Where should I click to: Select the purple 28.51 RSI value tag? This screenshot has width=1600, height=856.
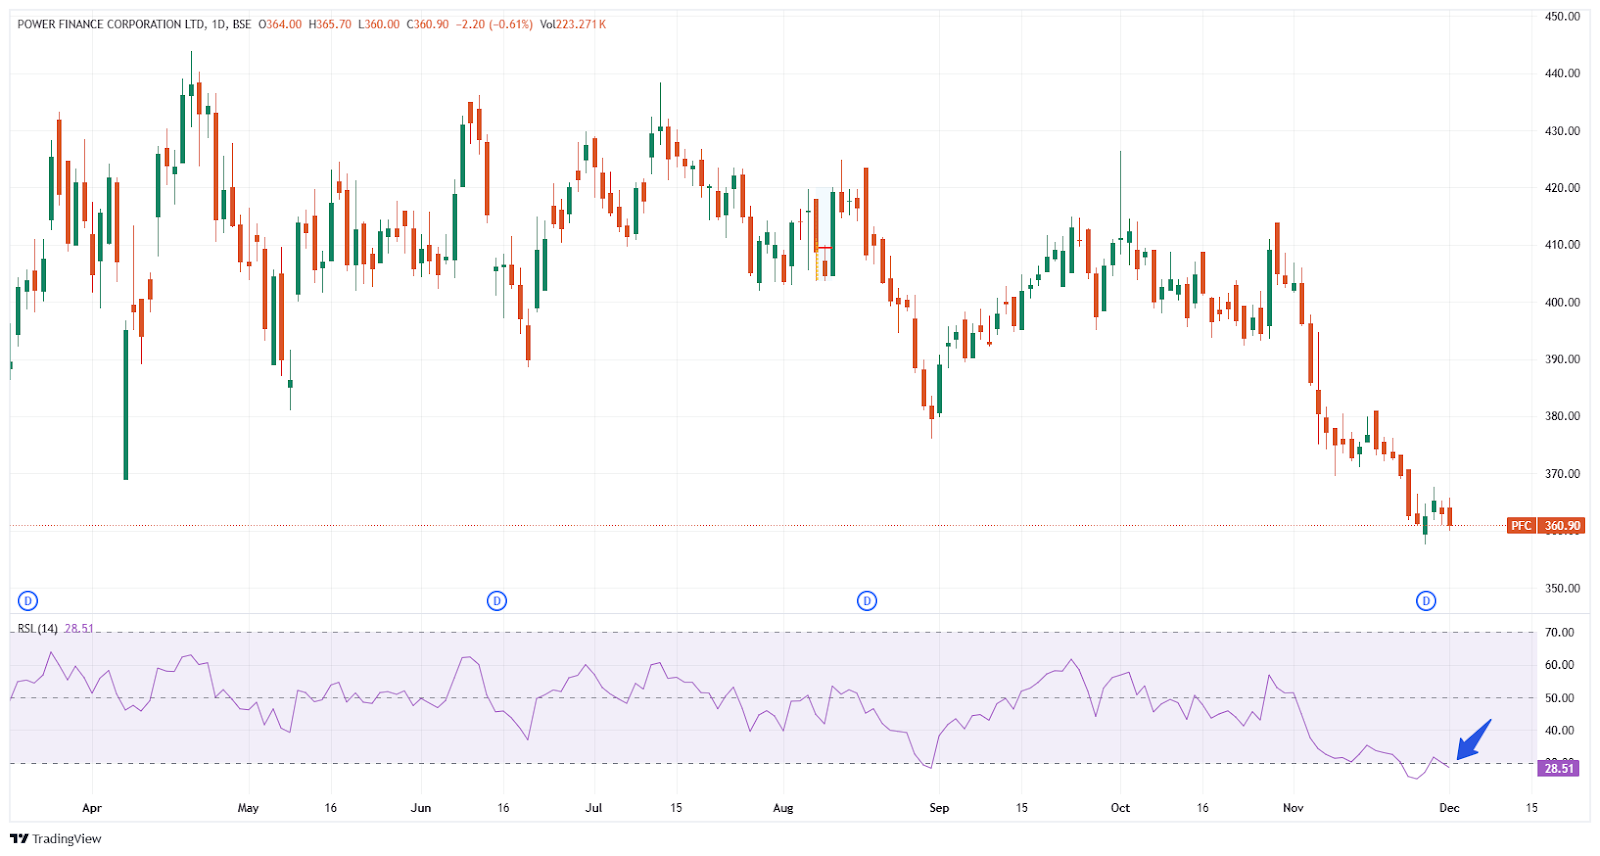pyautogui.click(x=1558, y=768)
